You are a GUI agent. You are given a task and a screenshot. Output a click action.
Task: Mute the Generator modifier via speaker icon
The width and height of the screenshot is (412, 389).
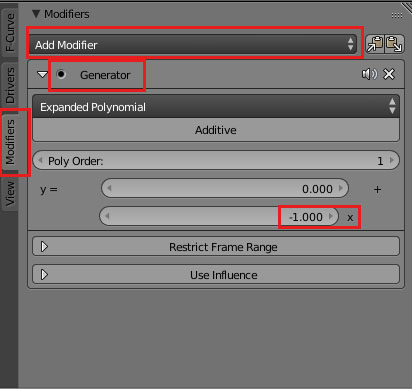369,74
